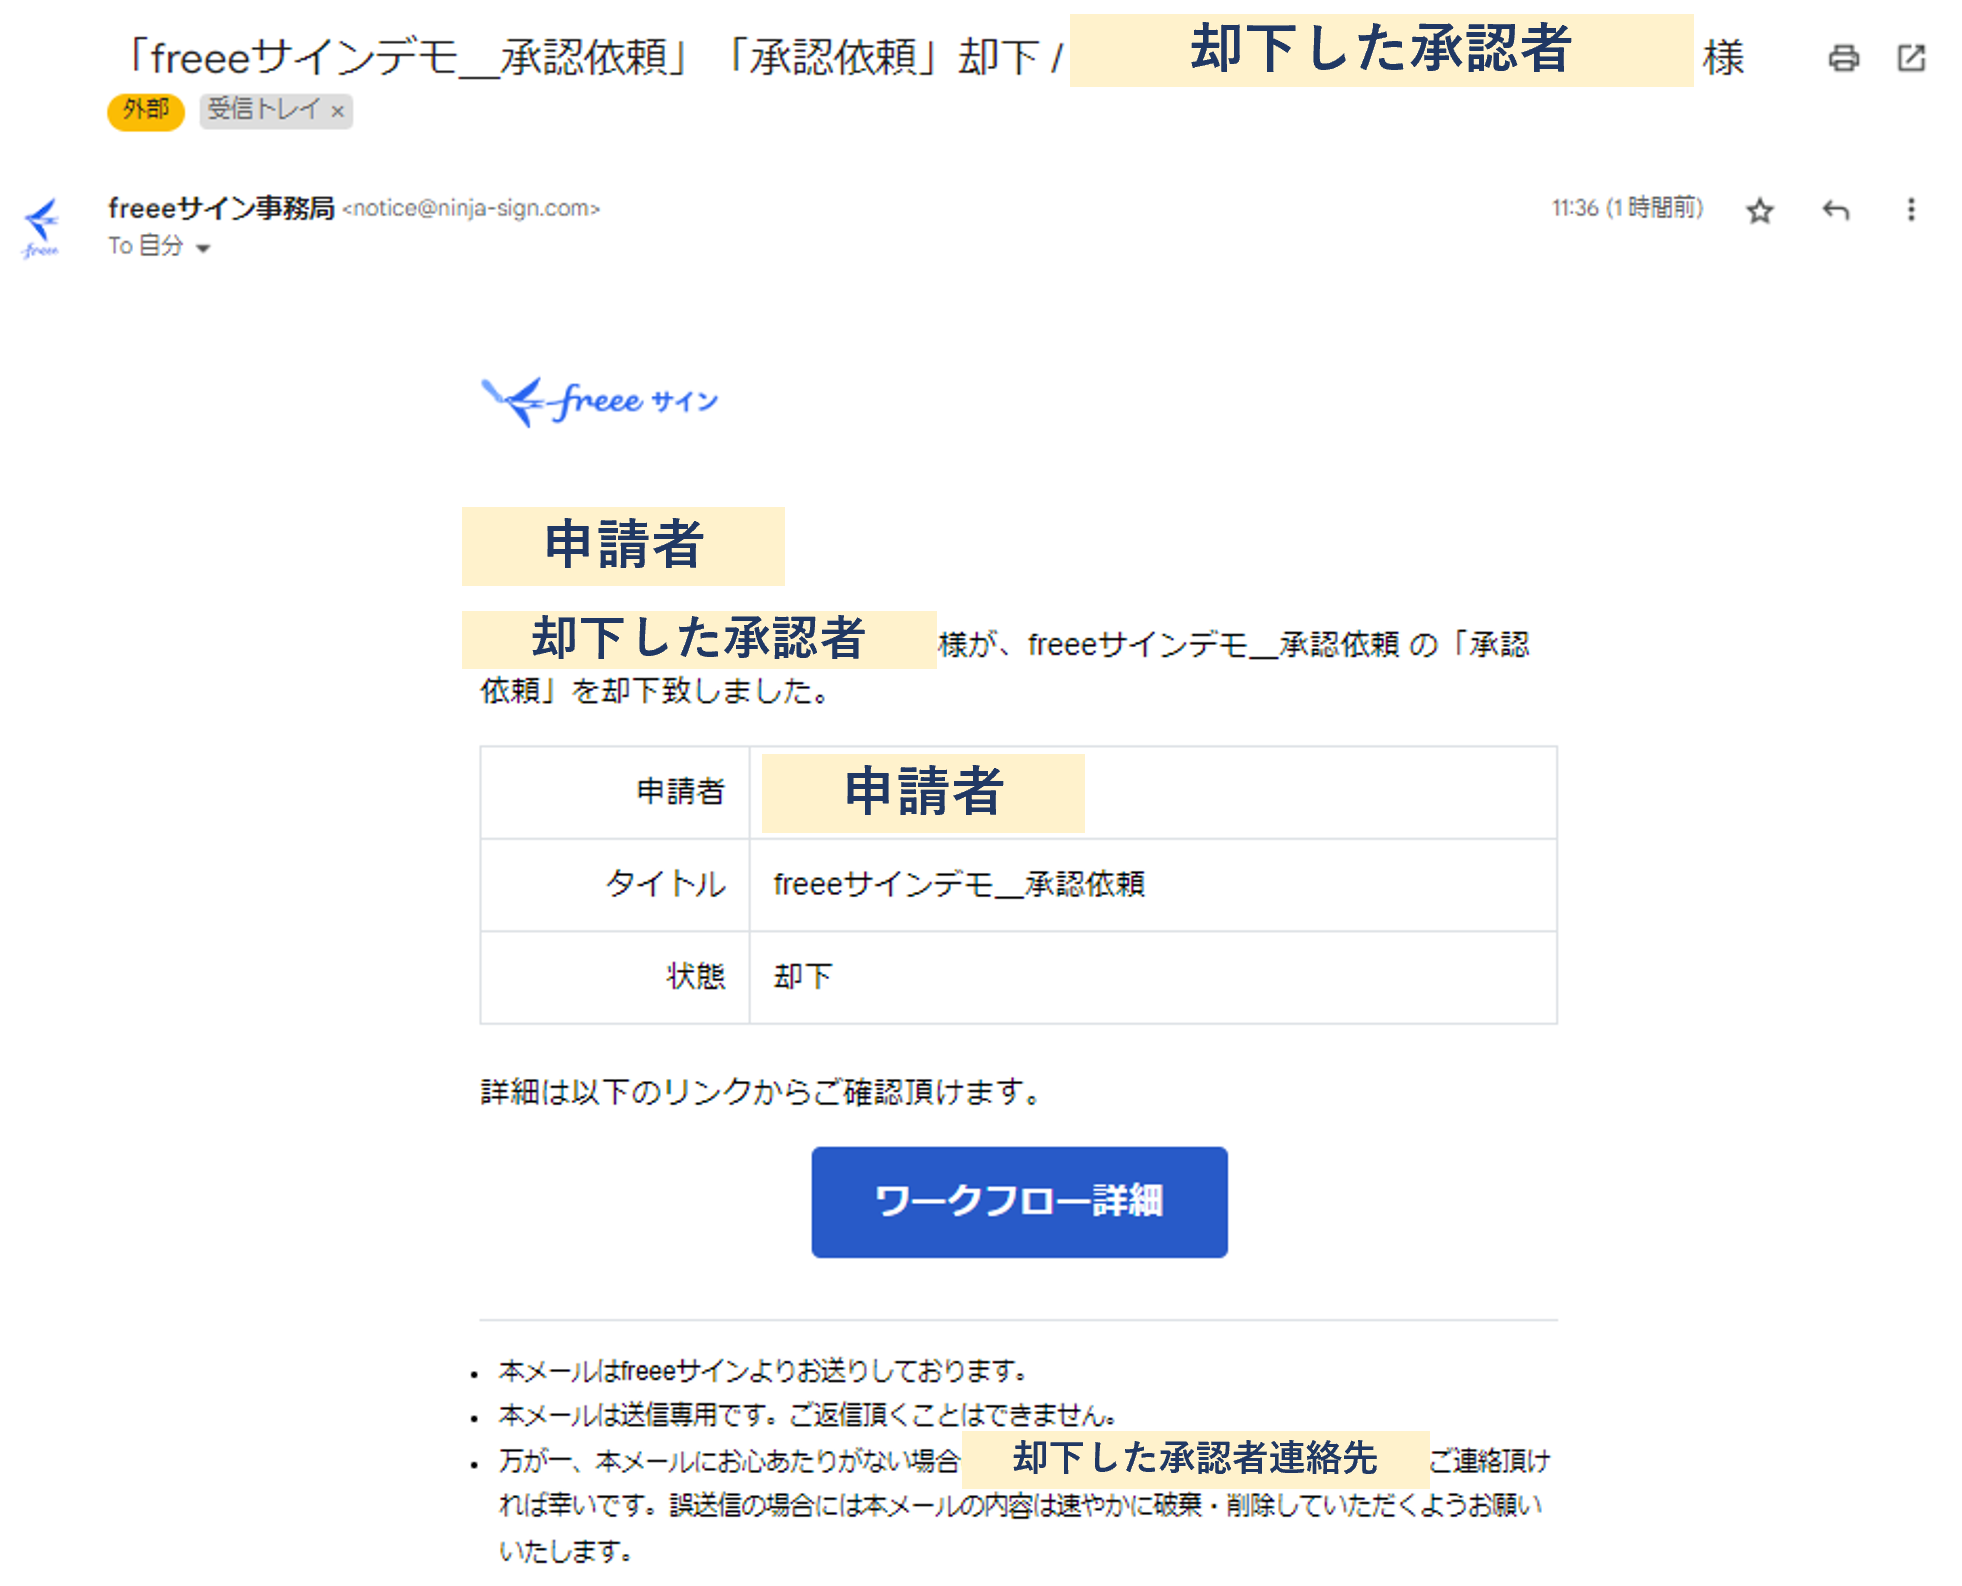
Task: Click the 外部 label badge
Action: pos(146,110)
